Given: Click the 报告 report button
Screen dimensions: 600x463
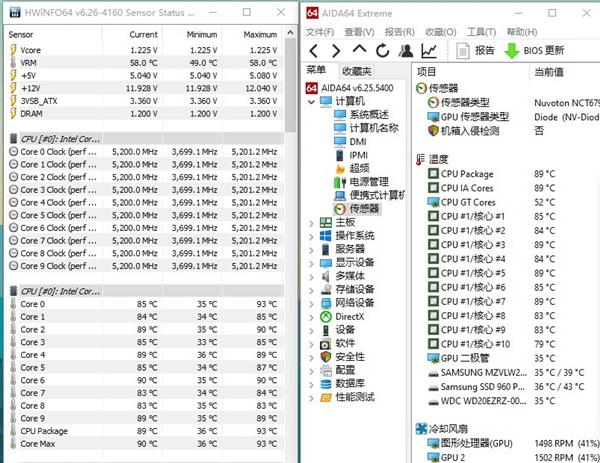Looking at the screenshot, I should [x=475, y=51].
